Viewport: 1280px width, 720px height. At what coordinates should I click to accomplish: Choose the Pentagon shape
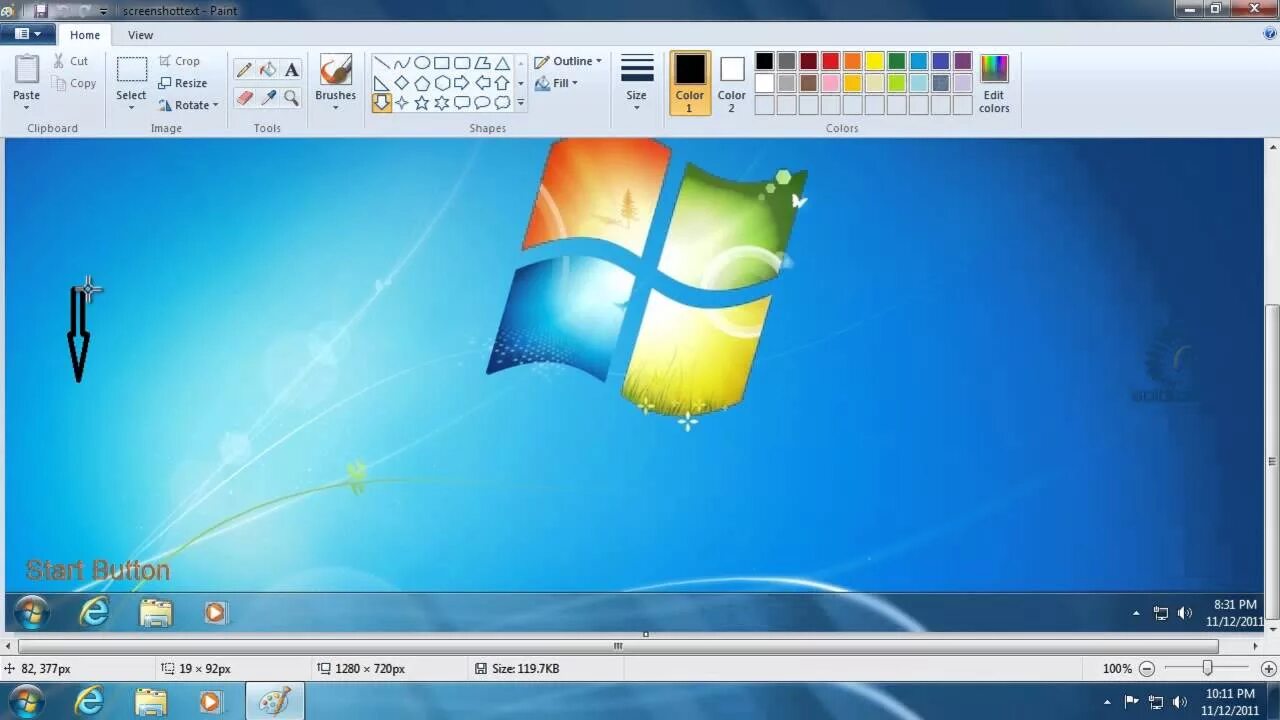(422, 83)
